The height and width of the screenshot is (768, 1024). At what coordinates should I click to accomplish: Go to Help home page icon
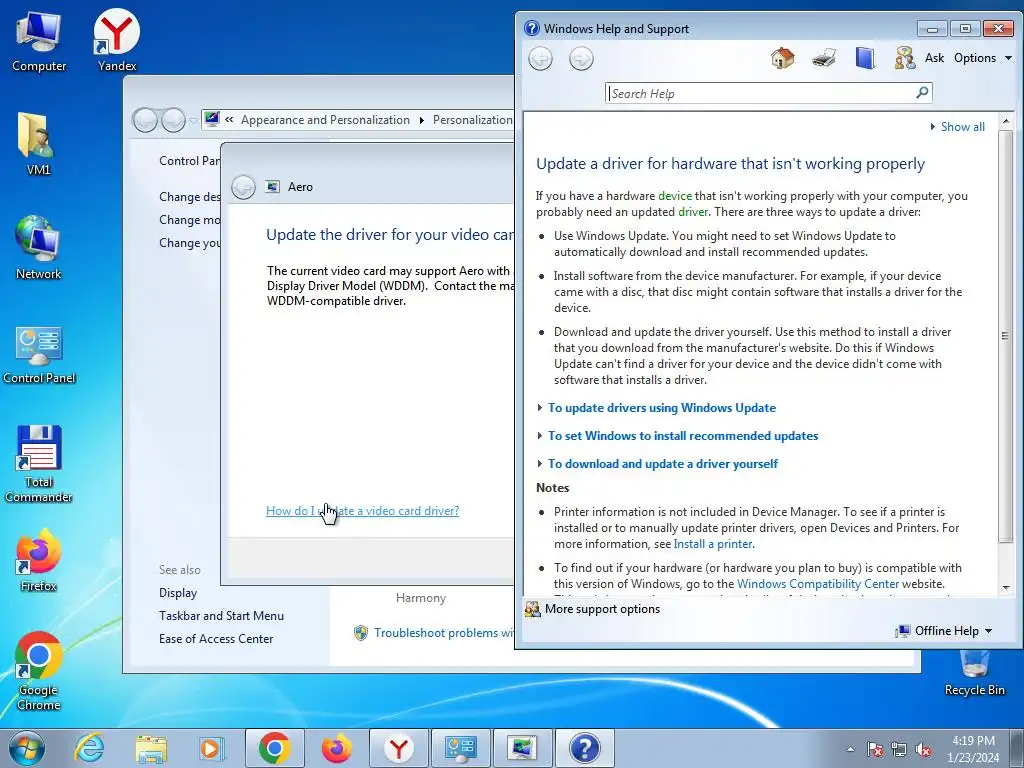tap(782, 58)
